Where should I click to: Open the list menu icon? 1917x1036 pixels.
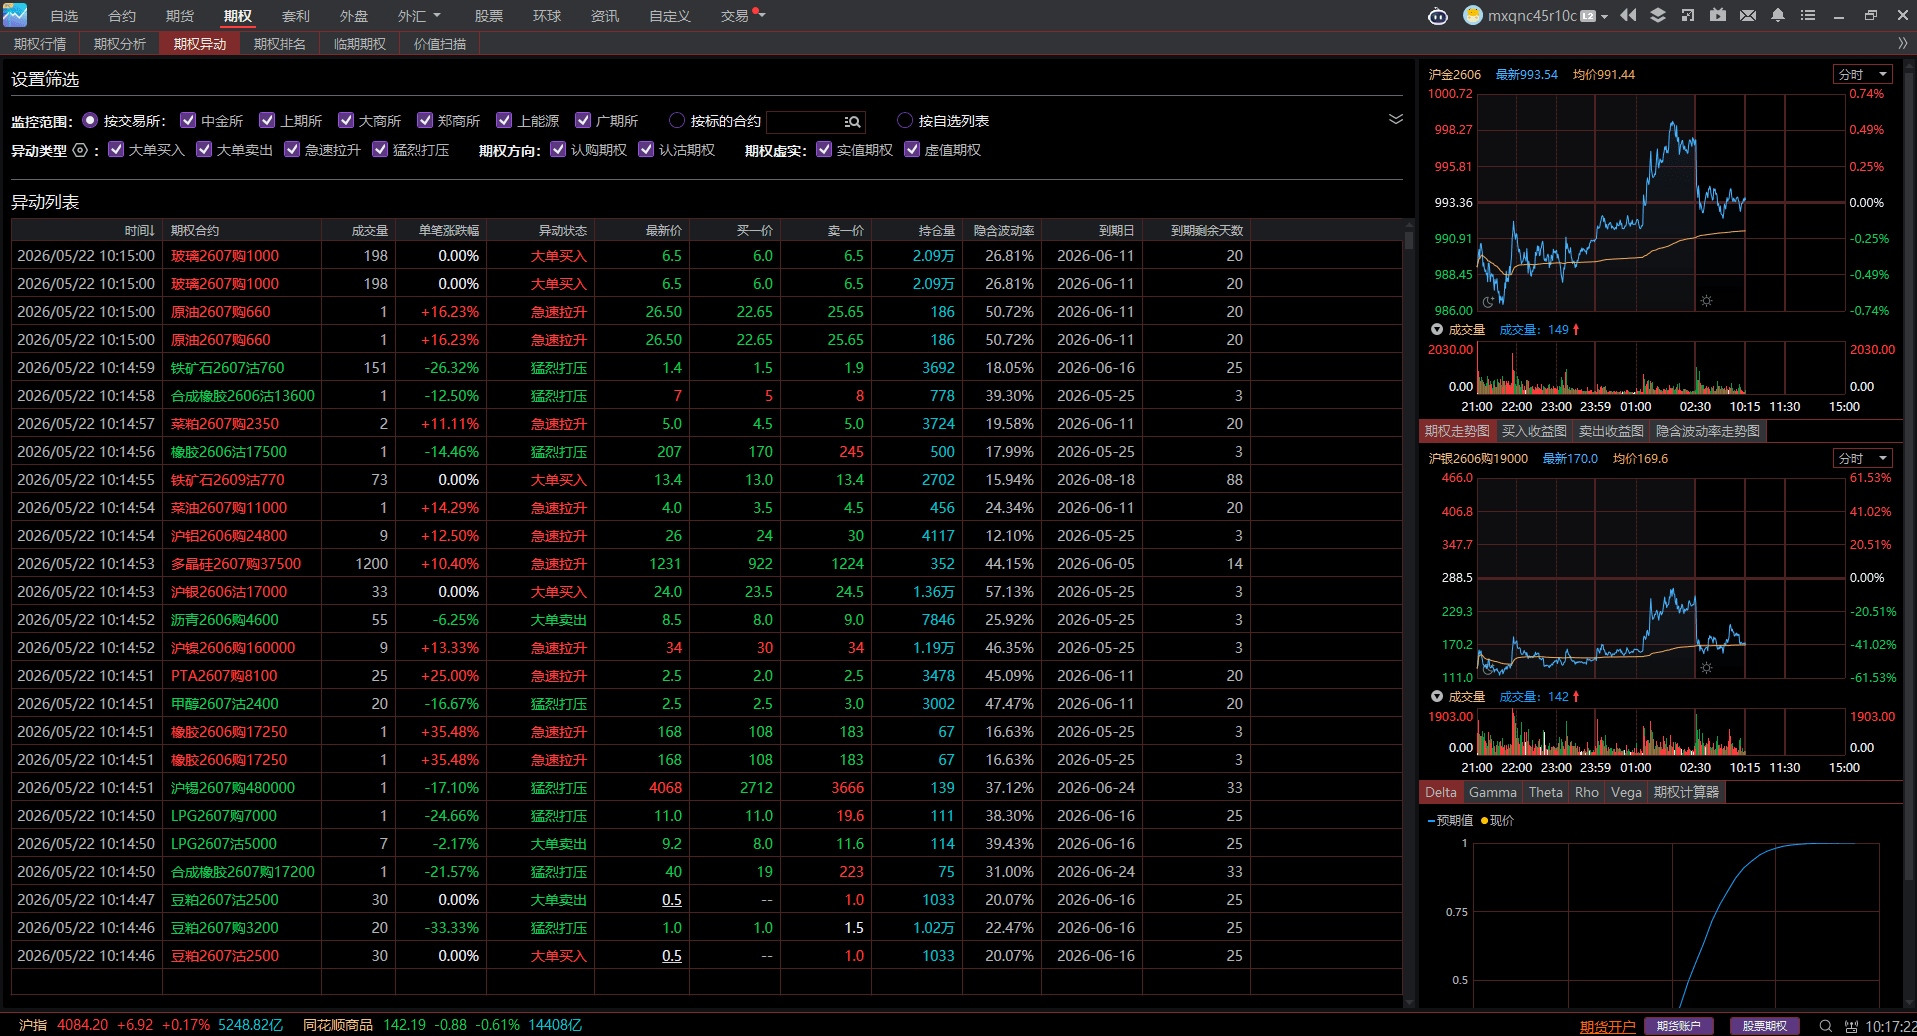pyautogui.click(x=1808, y=16)
